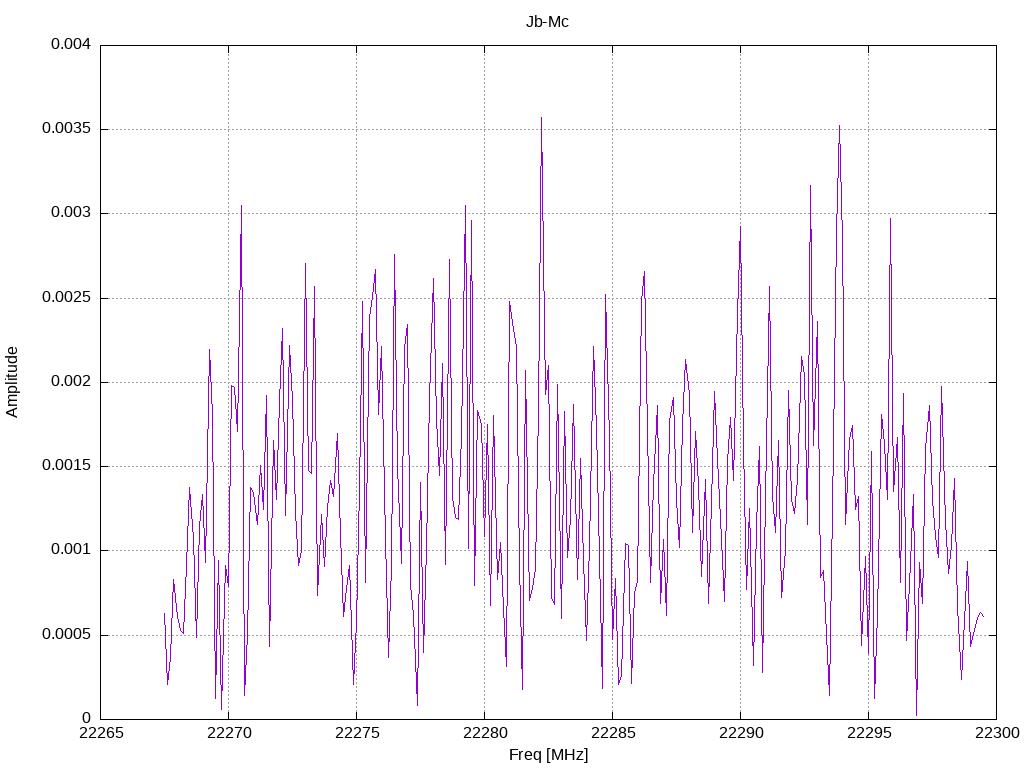Click the x-axis tick label 22295
1024x768 pixels.
869,733
